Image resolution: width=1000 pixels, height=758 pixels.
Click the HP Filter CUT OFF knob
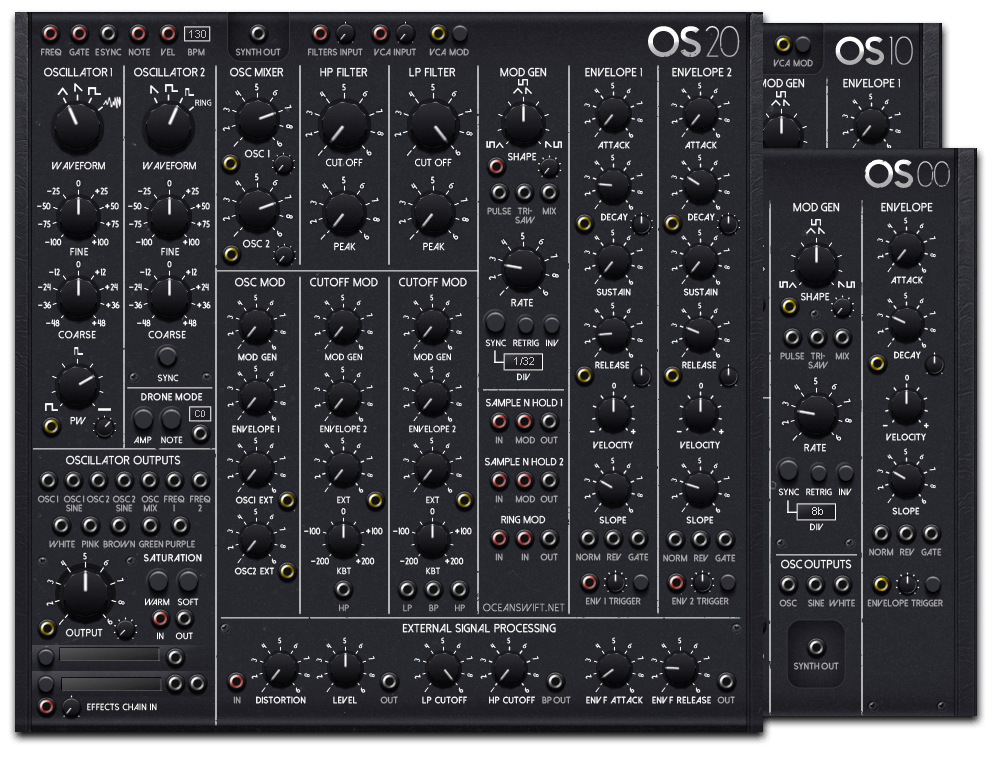point(343,126)
